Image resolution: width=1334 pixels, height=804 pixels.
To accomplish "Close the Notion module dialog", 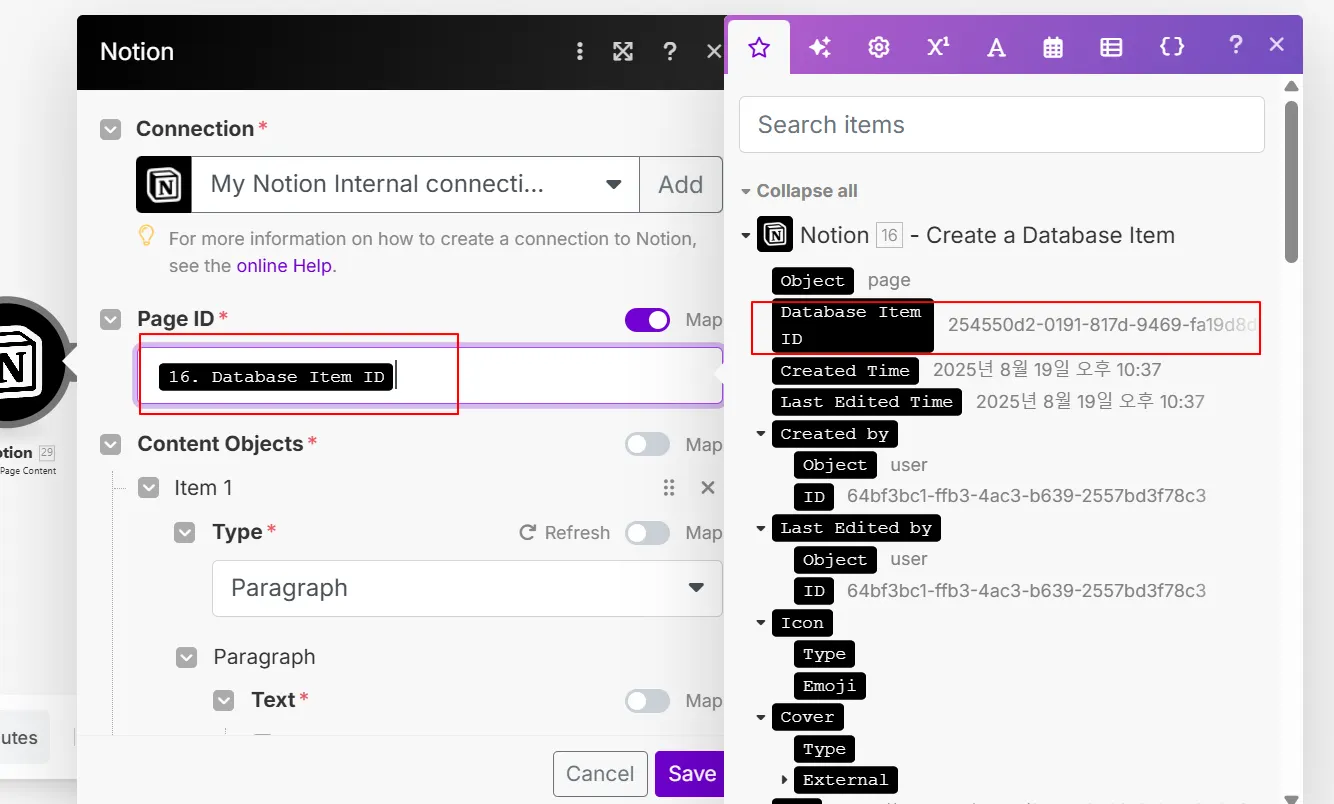I will point(714,52).
